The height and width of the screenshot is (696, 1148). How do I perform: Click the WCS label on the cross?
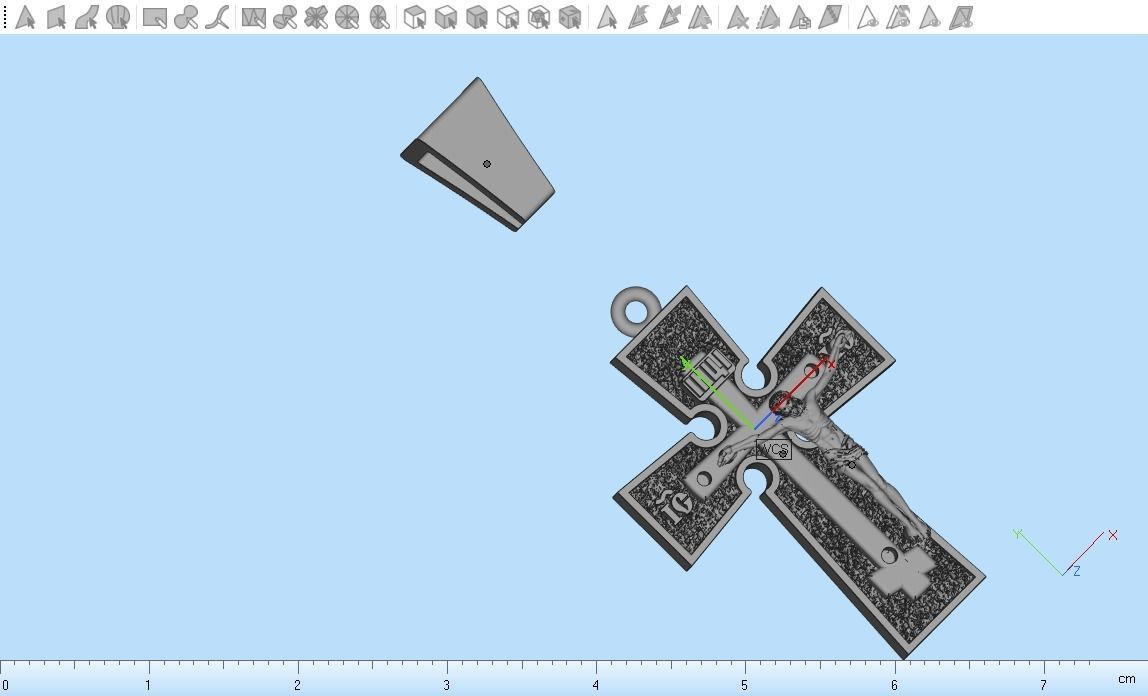click(x=773, y=449)
